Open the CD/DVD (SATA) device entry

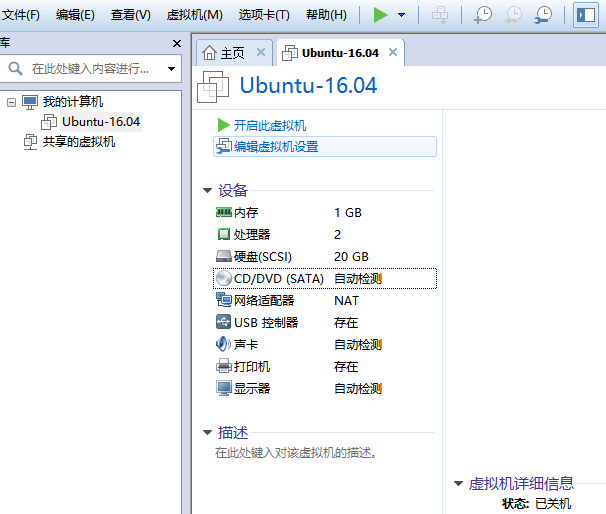pos(325,279)
